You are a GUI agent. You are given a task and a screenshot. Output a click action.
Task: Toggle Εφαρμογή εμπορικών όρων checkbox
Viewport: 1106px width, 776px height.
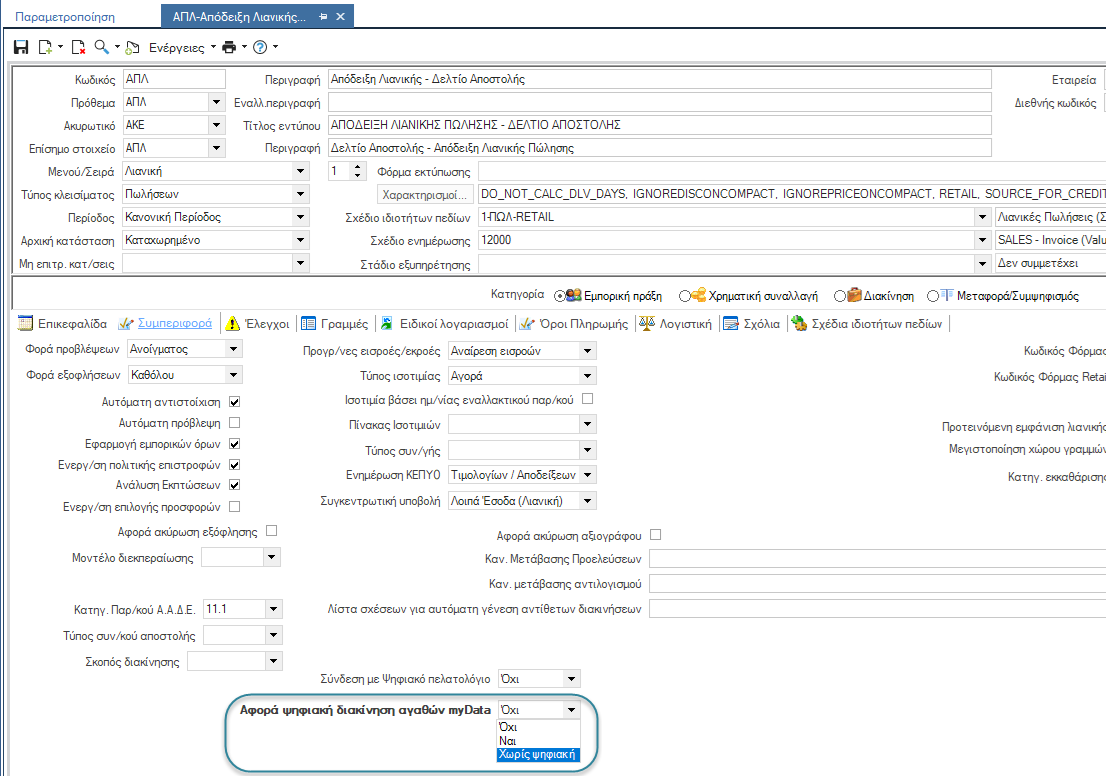point(235,444)
